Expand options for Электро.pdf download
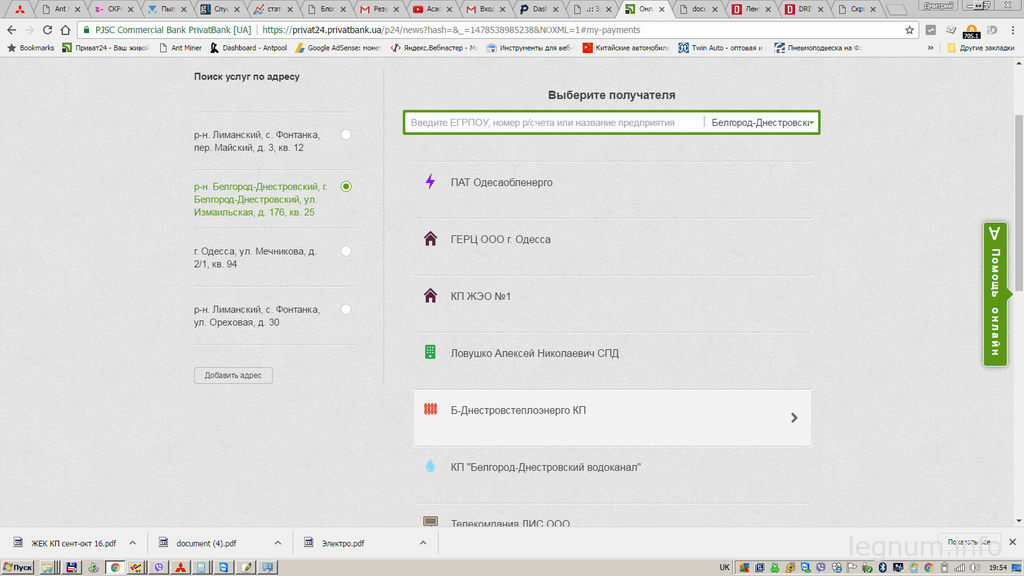The width and height of the screenshot is (1024, 576). pyautogui.click(x=423, y=543)
